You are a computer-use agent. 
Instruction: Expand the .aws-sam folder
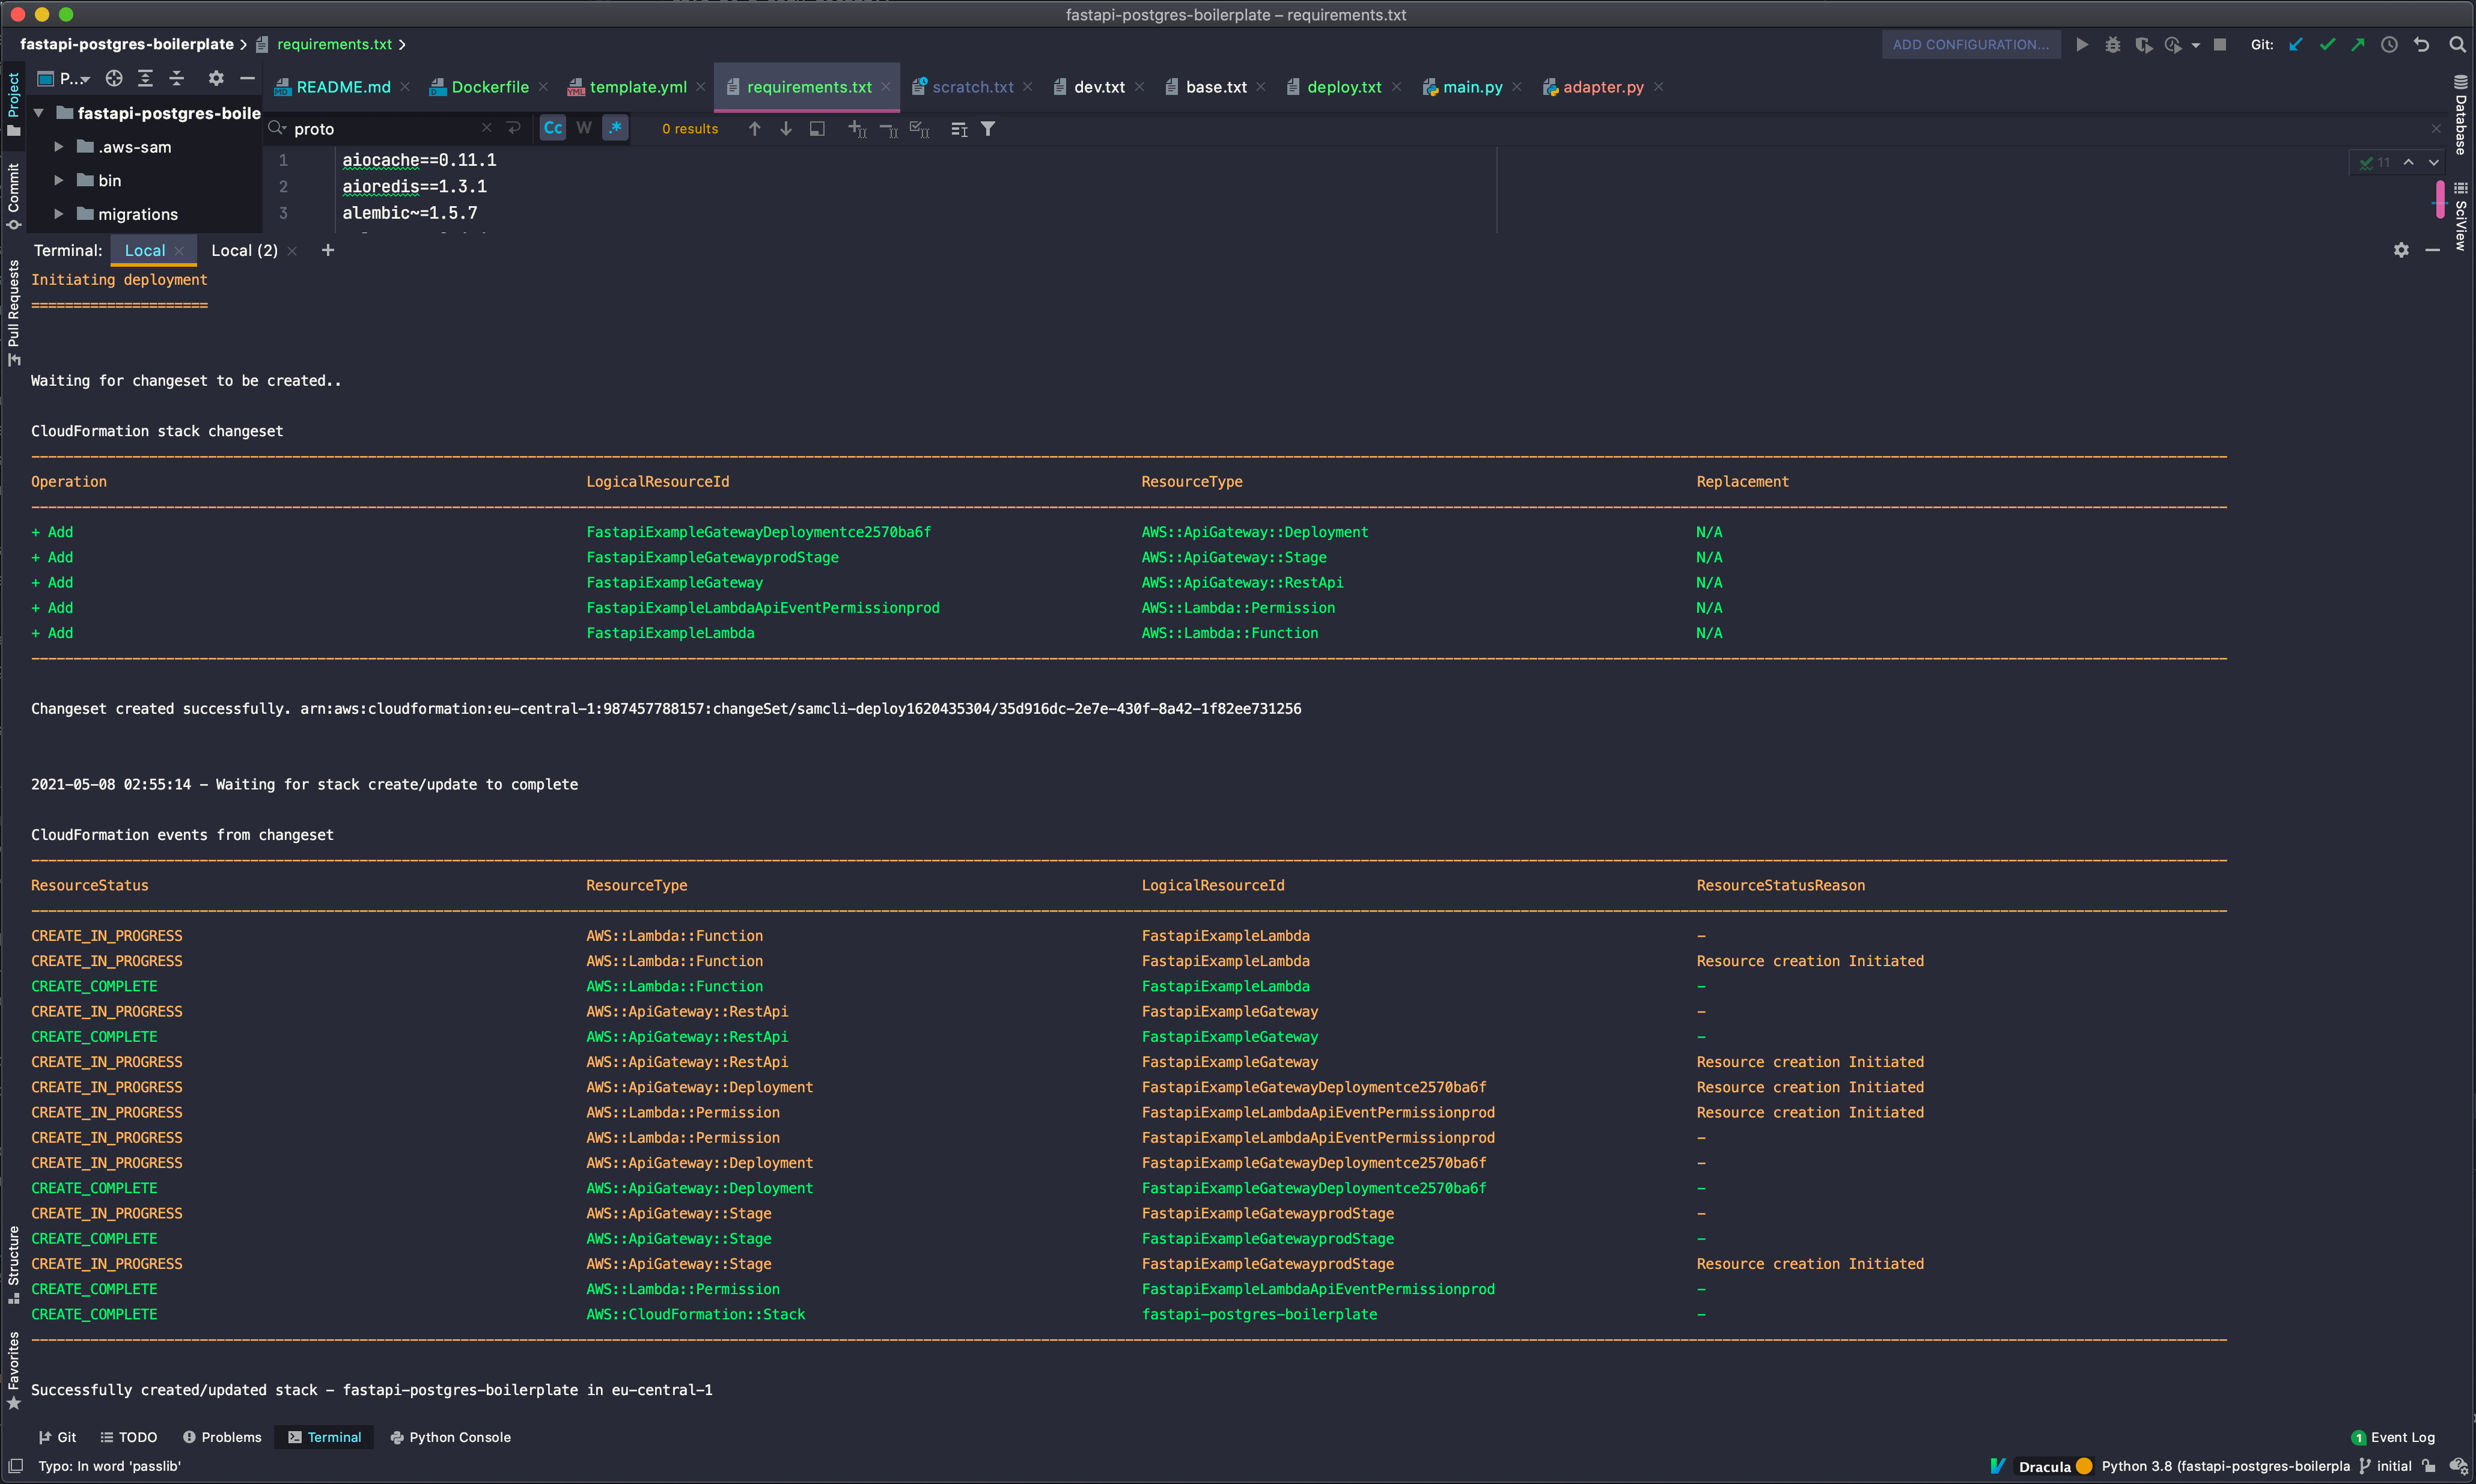coord(59,146)
